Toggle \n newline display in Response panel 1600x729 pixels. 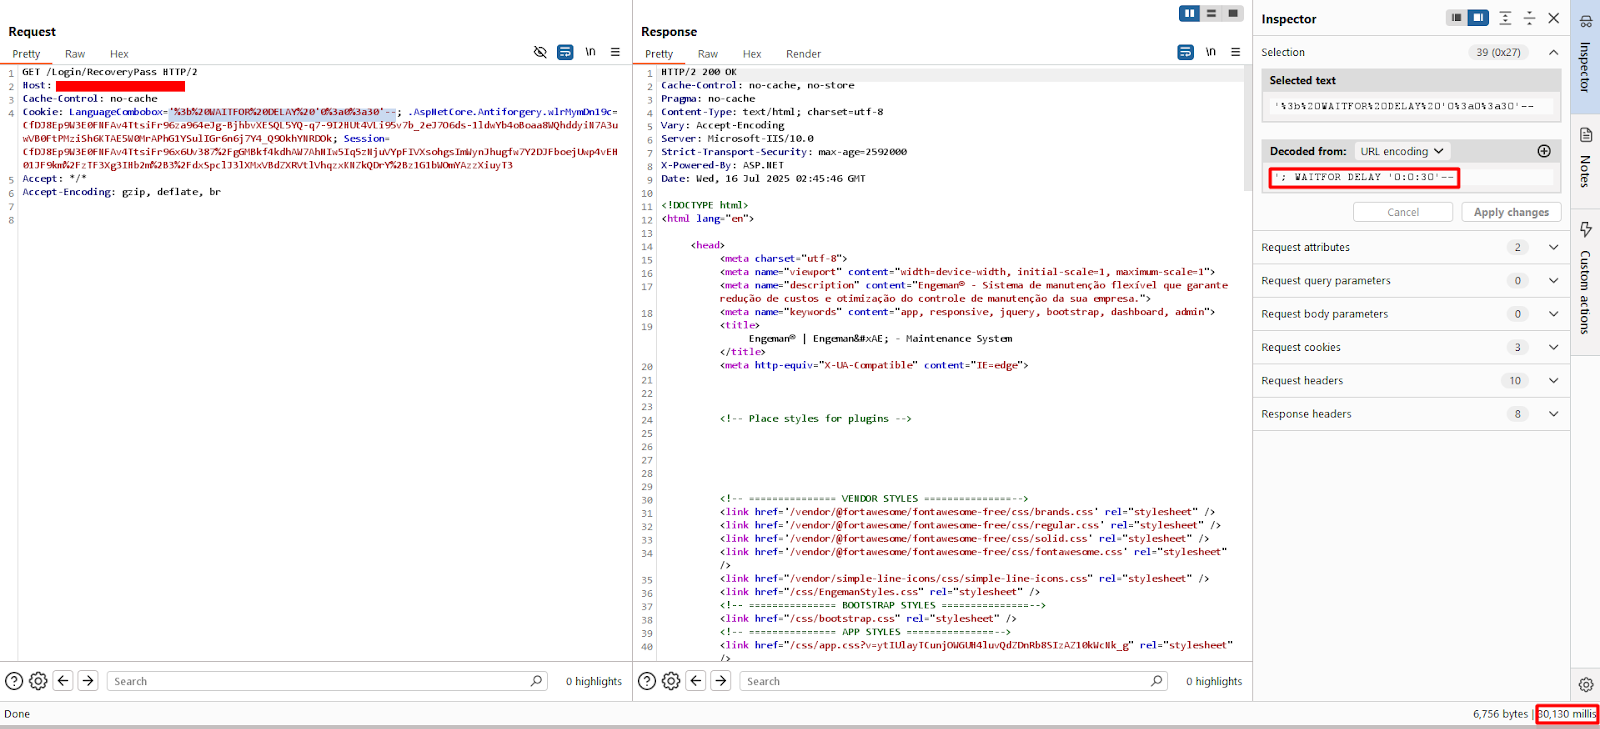(1210, 52)
